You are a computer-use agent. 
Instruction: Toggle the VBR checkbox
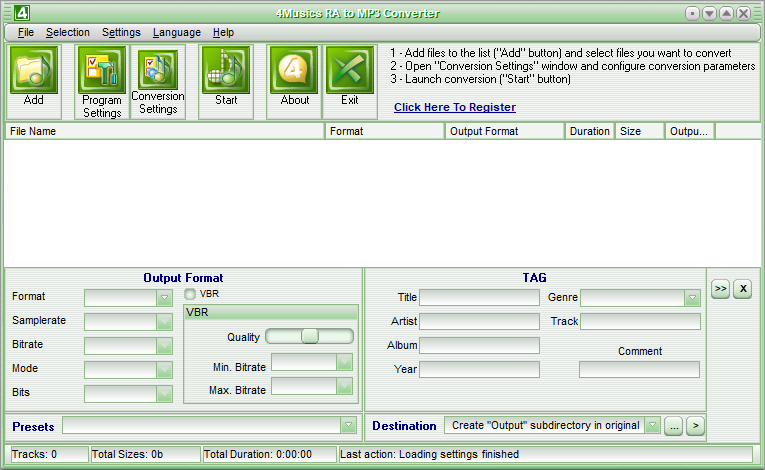pyautogui.click(x=190, y=294)
